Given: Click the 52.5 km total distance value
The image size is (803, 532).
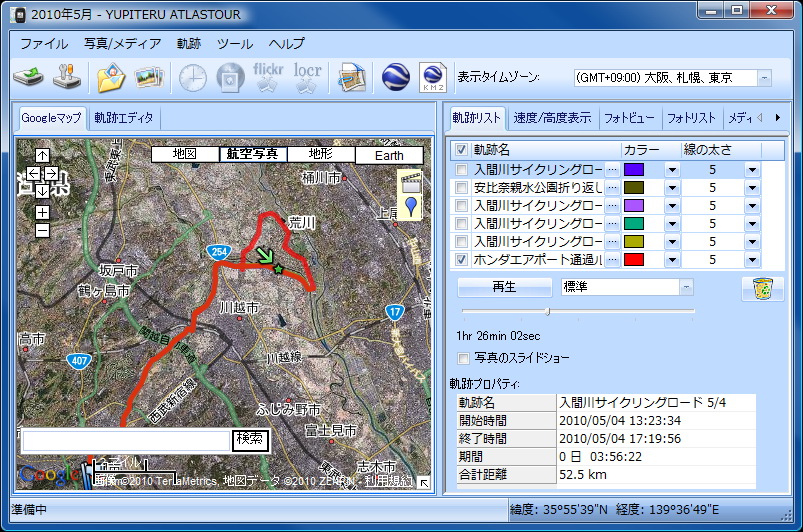Looking at the screenshot, I should point(583,475).
